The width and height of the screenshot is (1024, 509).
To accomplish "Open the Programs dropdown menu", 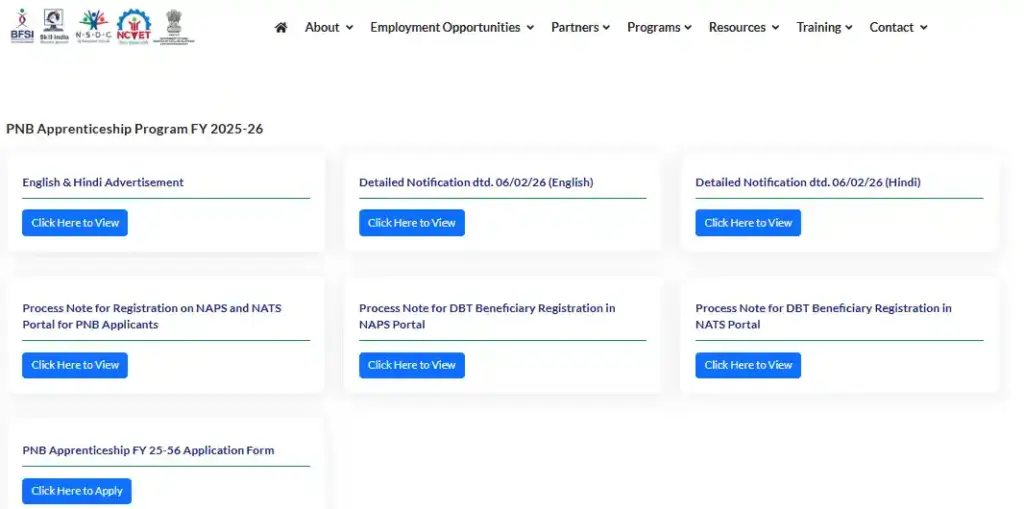I will [659, 28].
